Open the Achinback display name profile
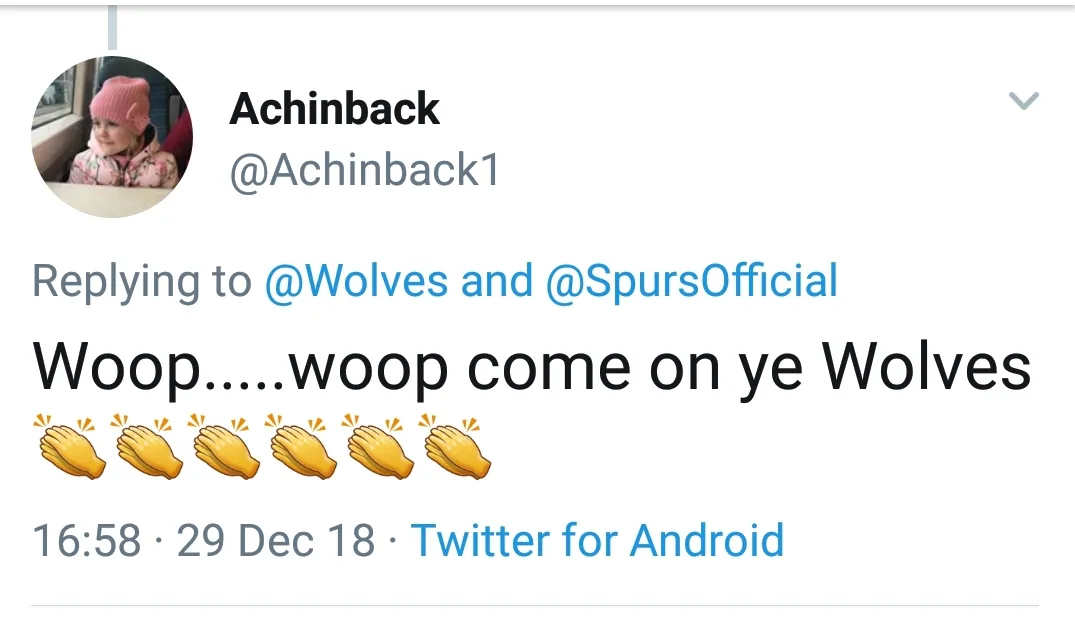 pos(334,109)
